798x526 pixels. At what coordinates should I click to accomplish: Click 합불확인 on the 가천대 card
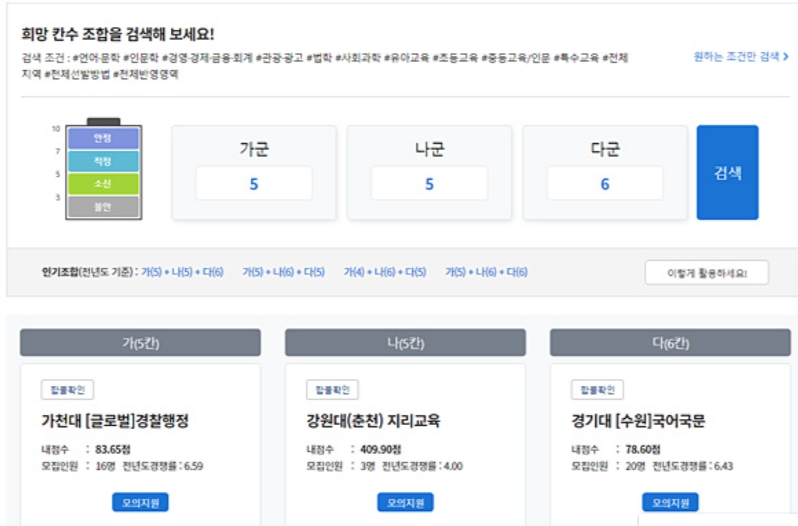[x=67, y=390]
